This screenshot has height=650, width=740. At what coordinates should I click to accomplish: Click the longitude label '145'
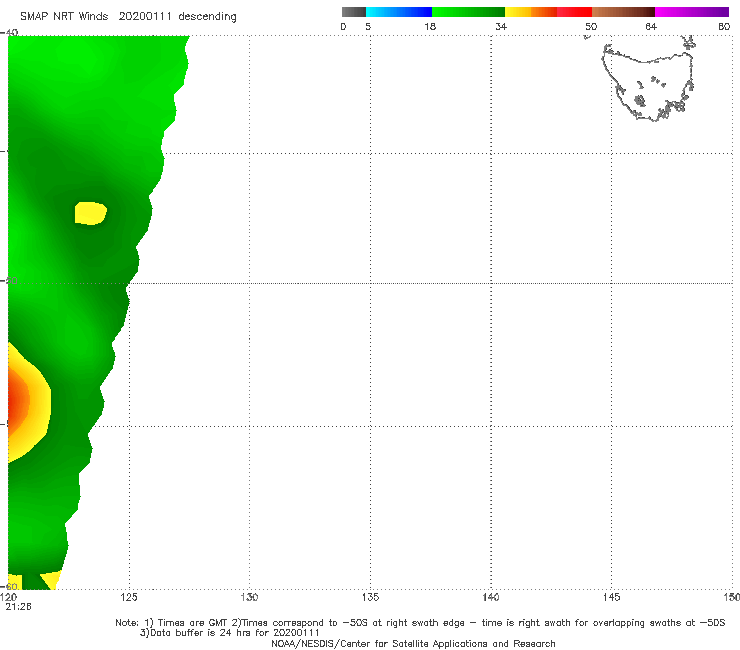pos(612,598)
